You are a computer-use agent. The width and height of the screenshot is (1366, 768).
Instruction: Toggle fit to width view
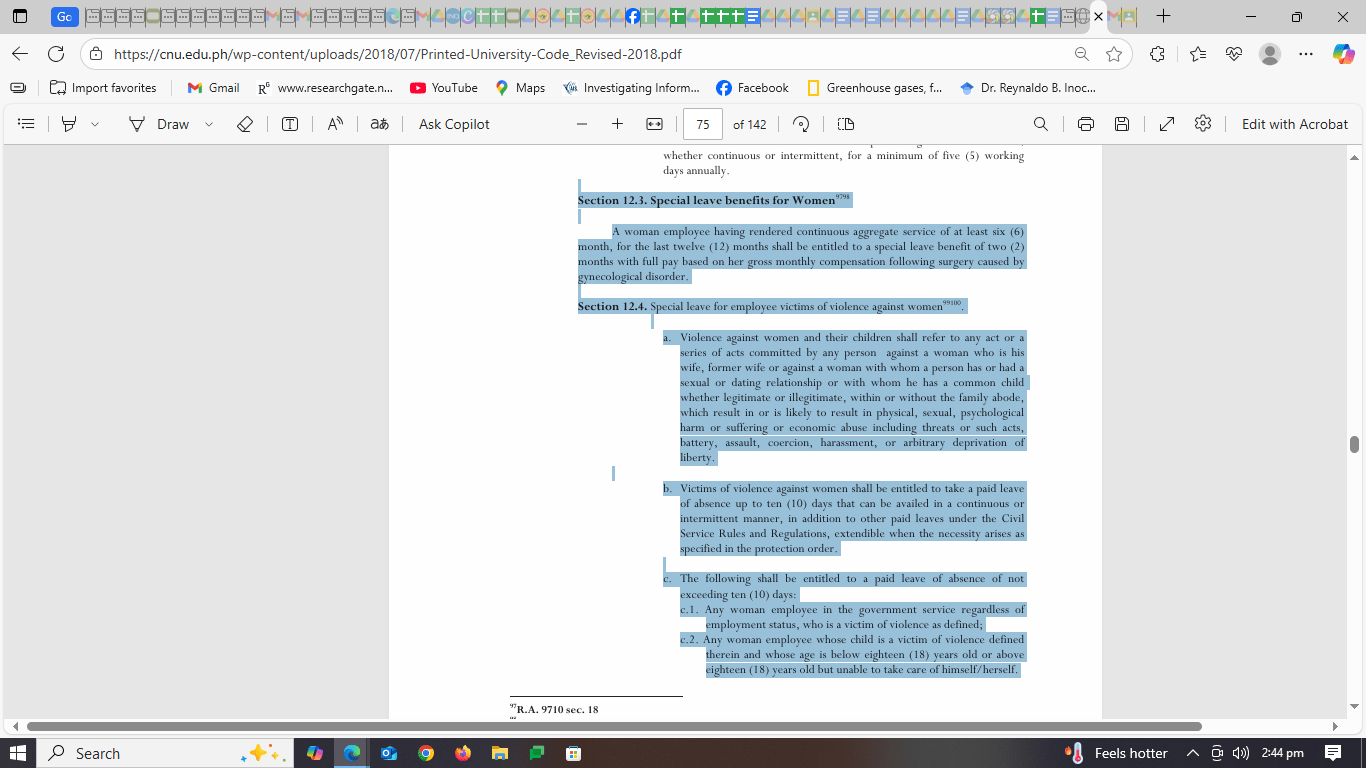point(655,124)
